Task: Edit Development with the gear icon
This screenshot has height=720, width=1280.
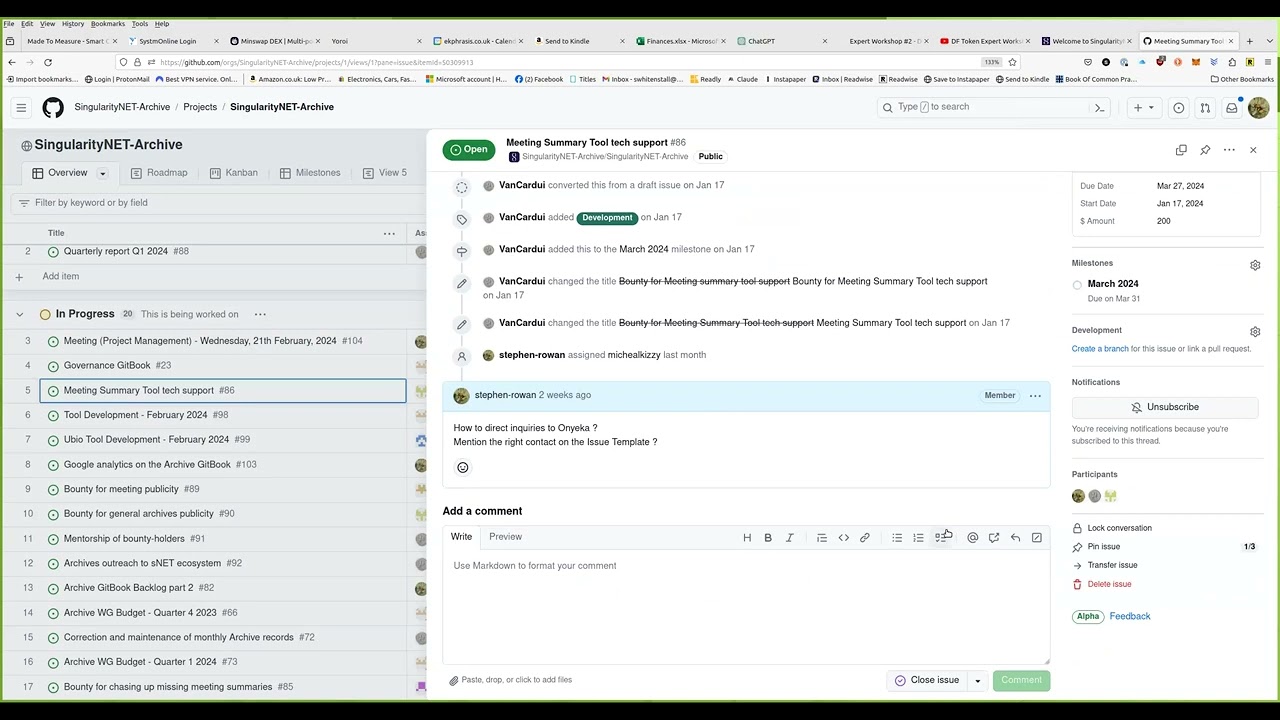Action: point(1255,331)
